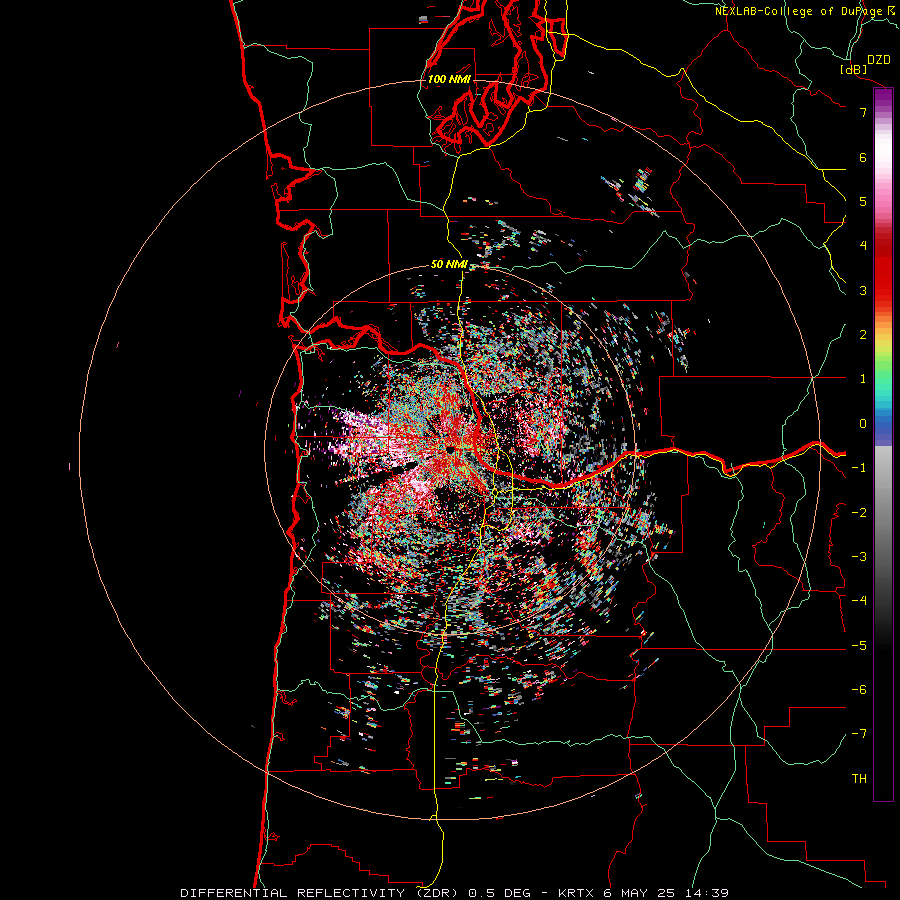Click the [dB] units label

(x=854, y=69)
